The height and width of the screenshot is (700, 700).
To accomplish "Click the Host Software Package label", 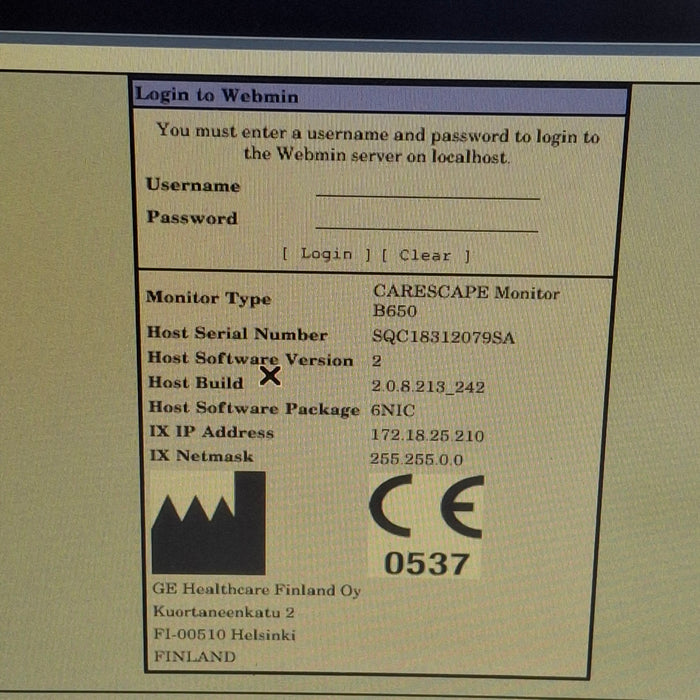I will [254, 408].
